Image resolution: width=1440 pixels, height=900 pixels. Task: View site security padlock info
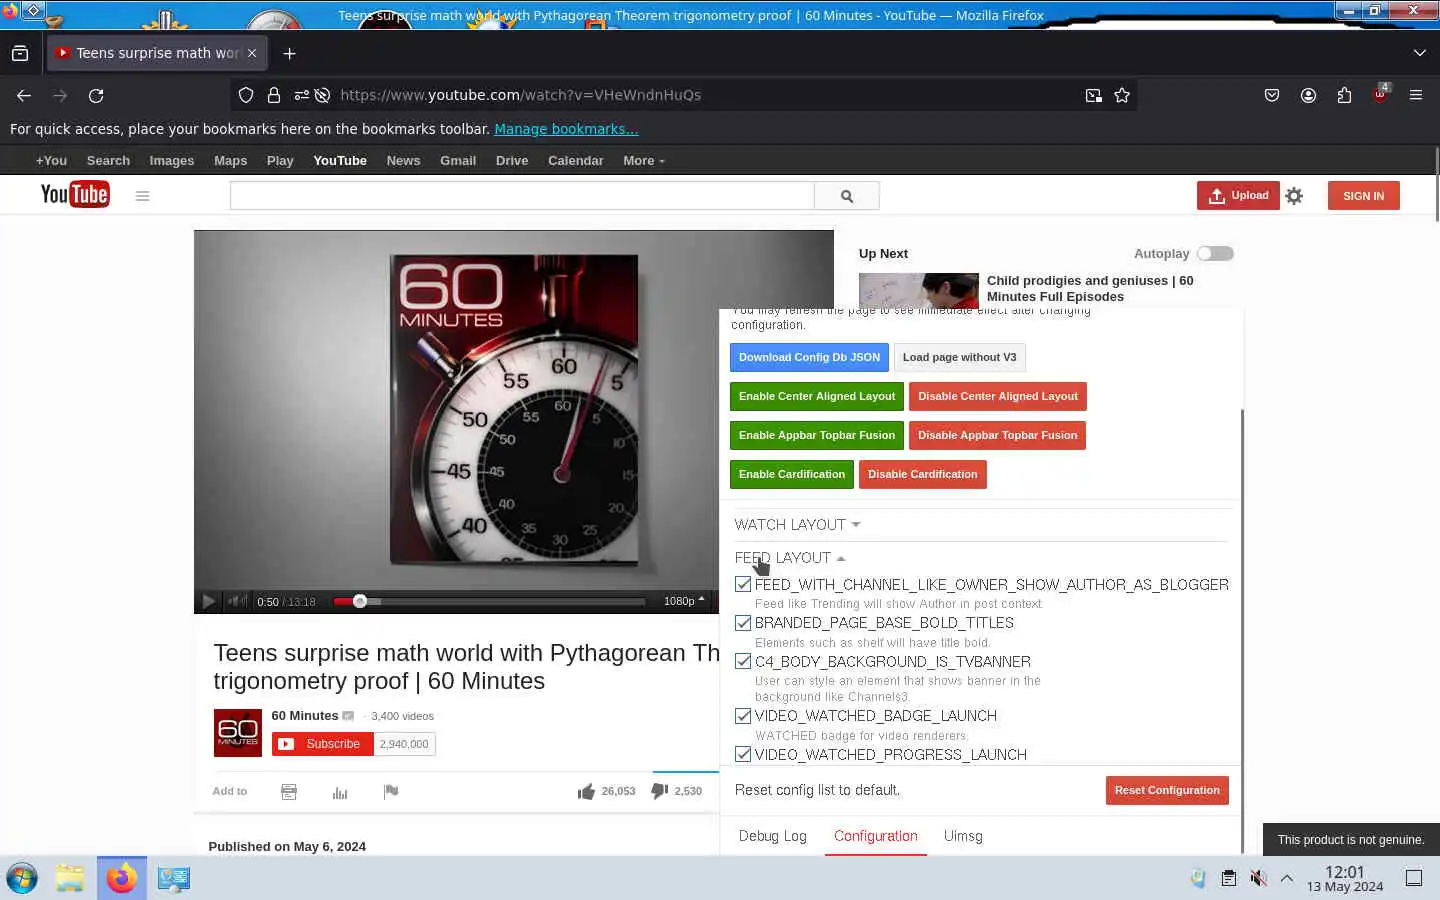[274, 95]
